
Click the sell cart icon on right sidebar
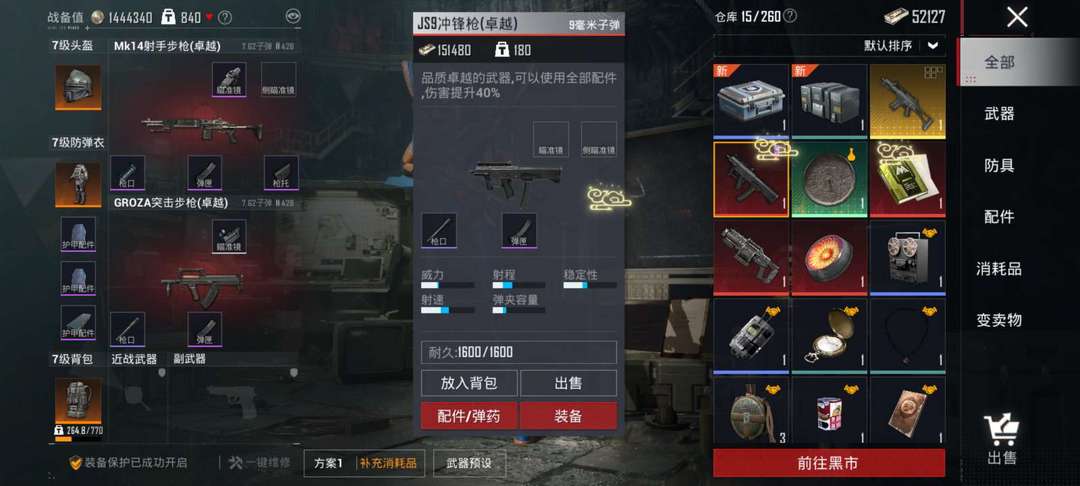[1001, 430]
